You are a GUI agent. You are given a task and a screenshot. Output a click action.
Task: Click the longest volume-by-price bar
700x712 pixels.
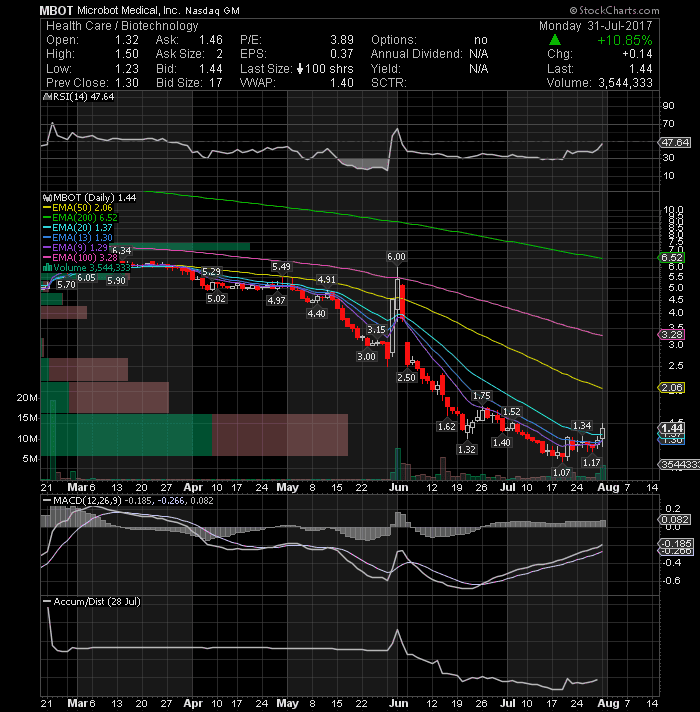[194, 435]
